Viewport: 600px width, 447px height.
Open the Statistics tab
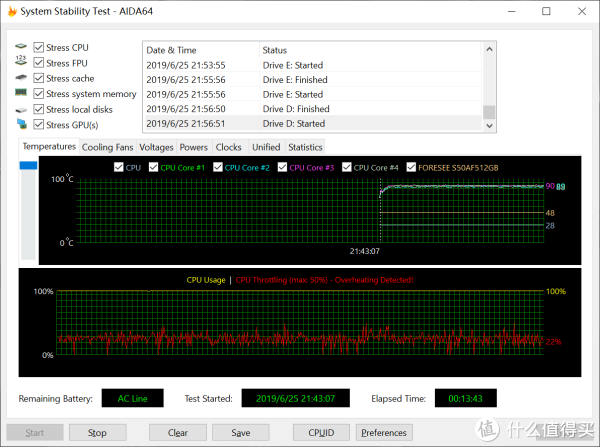(x=305, y=147)
